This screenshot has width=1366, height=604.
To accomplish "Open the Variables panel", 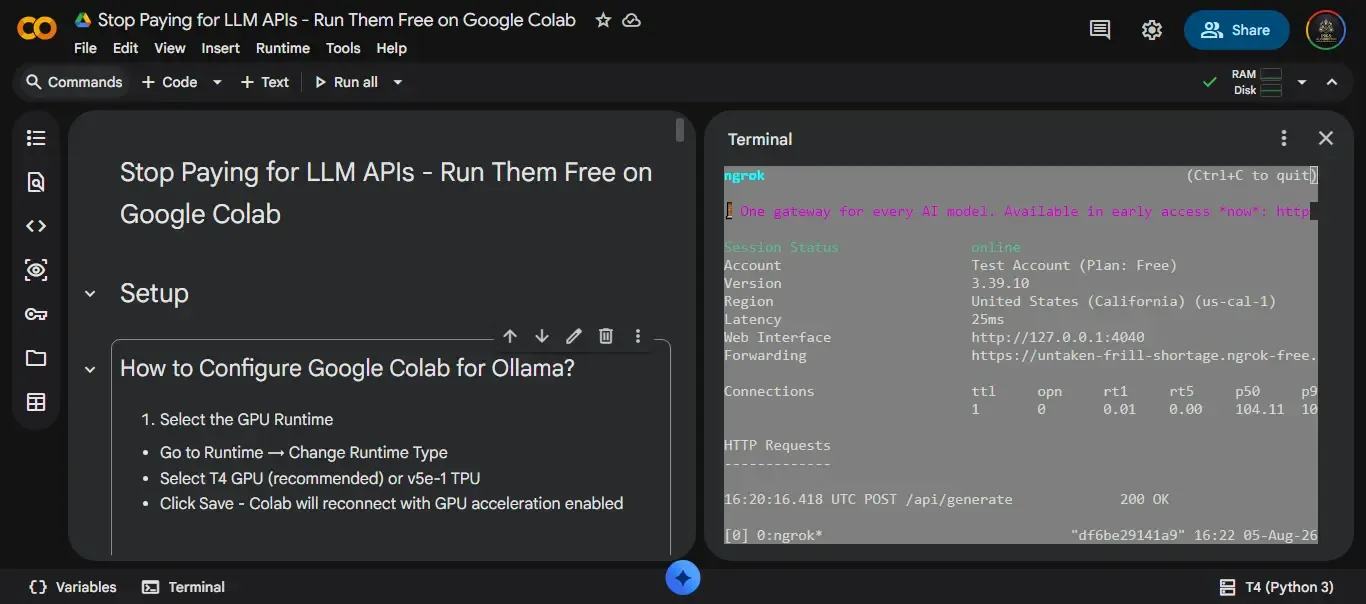I will click(73, 587).
